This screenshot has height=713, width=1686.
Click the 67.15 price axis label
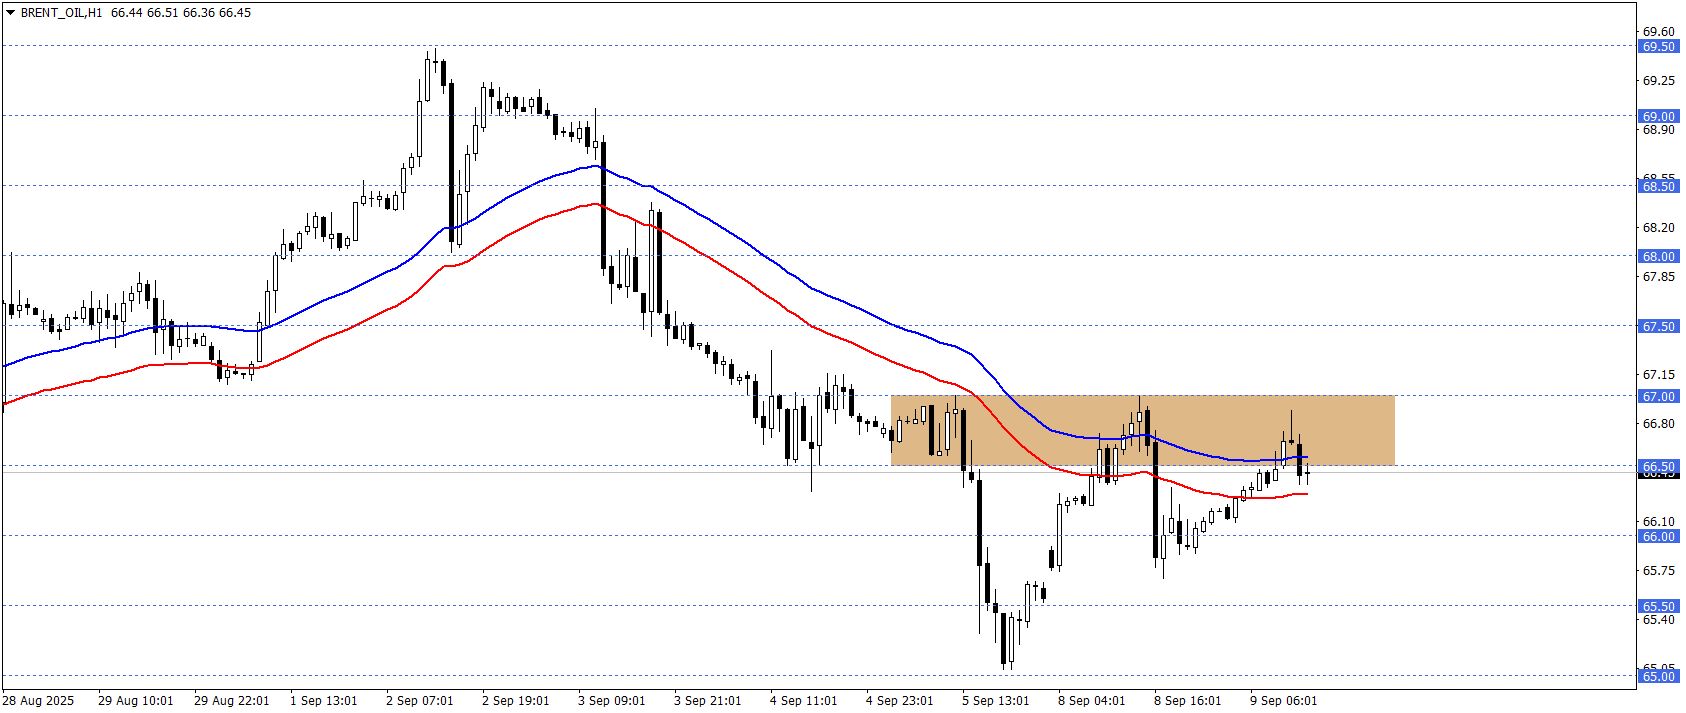tap(1659, 375)
